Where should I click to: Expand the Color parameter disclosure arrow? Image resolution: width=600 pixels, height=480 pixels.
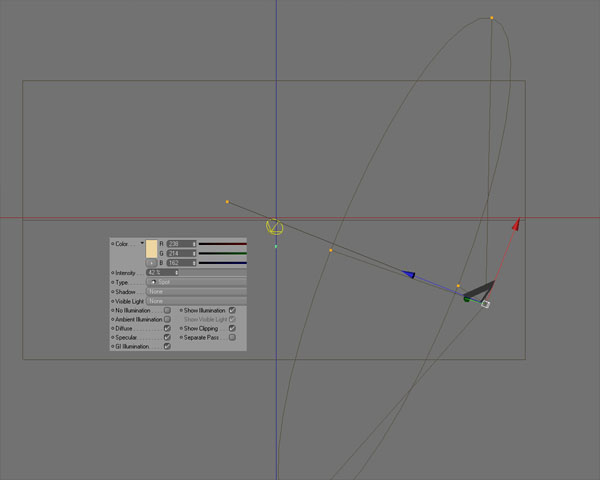pyautogui.click(x=142, y=243)
